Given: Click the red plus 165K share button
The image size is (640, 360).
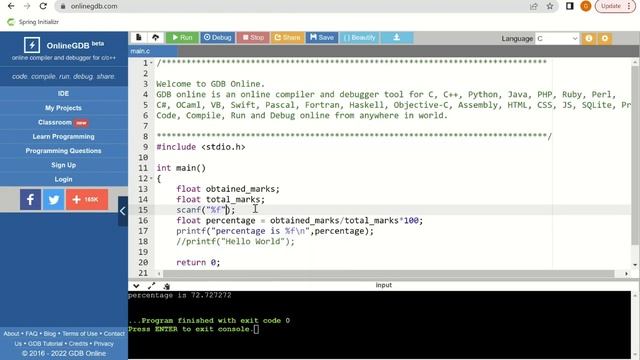Looking at the screenshot, I should point(87,200).
